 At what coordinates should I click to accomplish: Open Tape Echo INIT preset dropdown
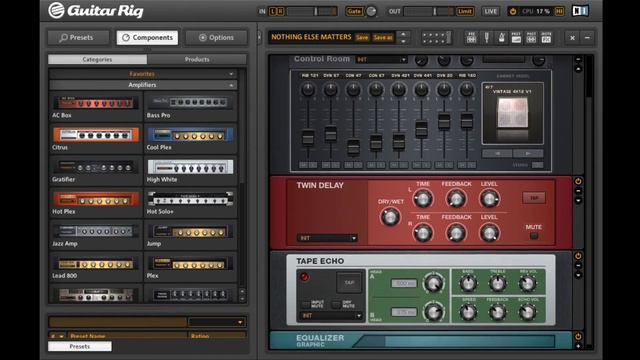pos(331,316)
